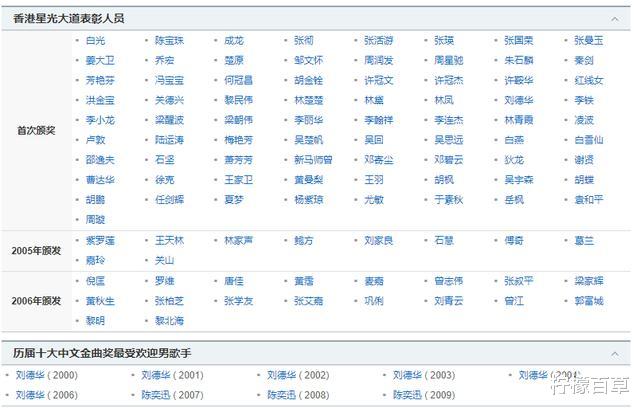
Task: Click the 刘德华 (2002) entry
Action: point(298,375)
